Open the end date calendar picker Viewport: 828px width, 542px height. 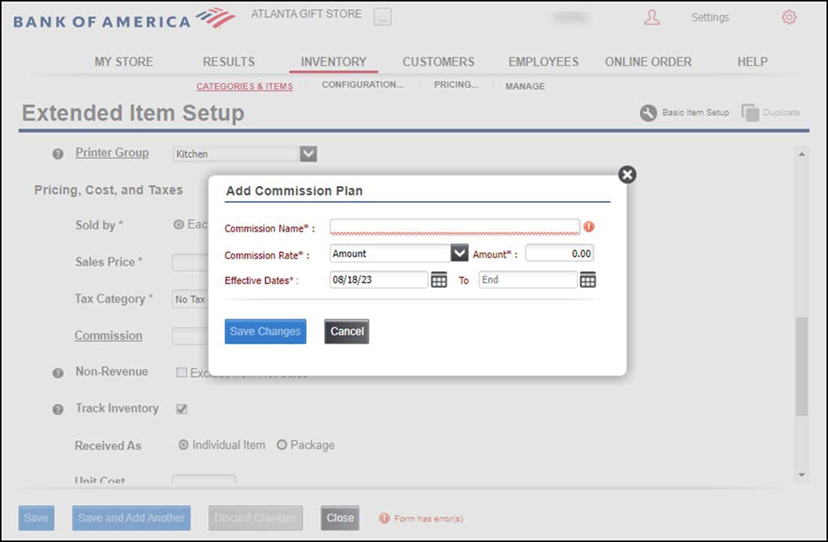588,280
